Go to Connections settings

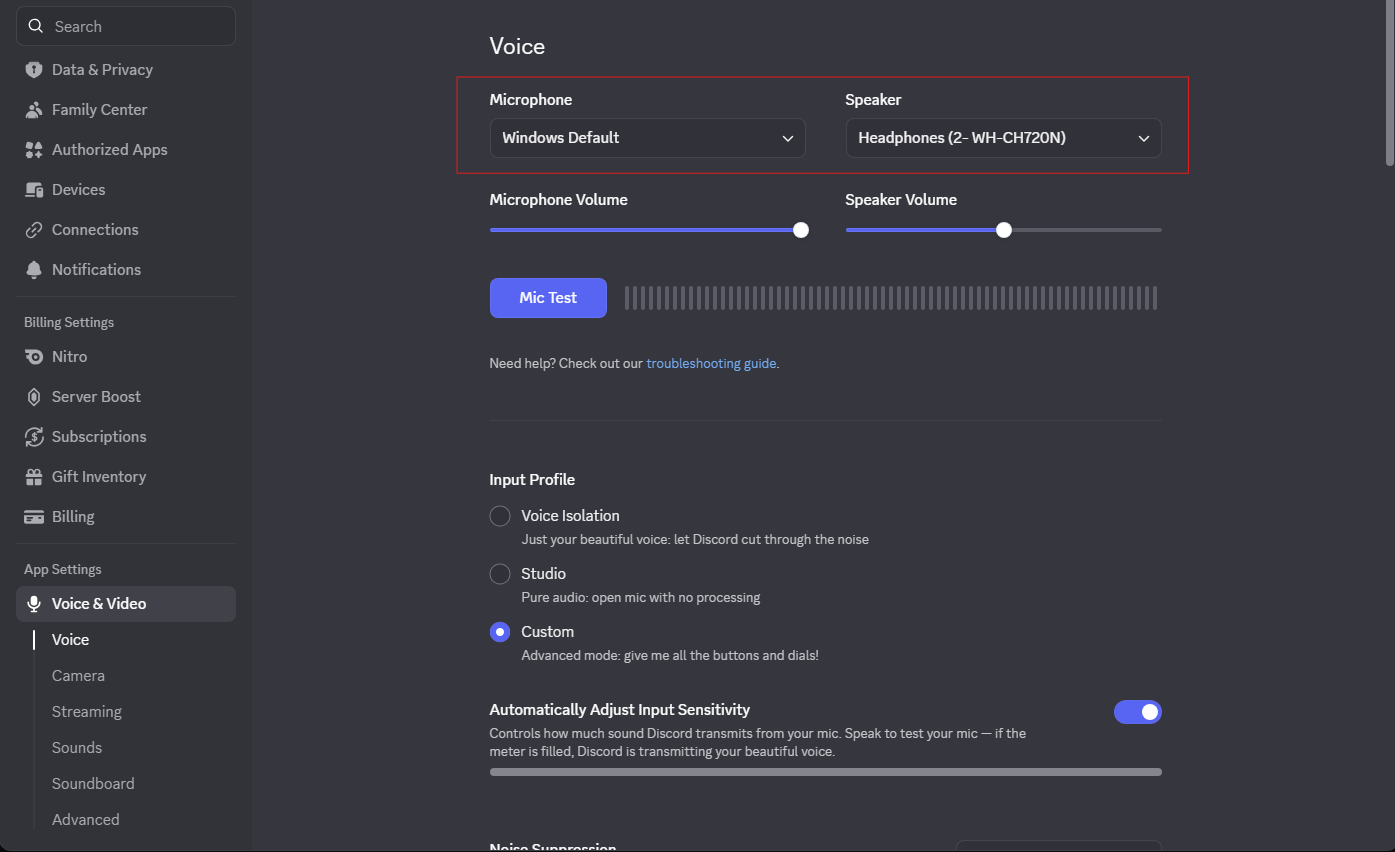pos(126,230)
